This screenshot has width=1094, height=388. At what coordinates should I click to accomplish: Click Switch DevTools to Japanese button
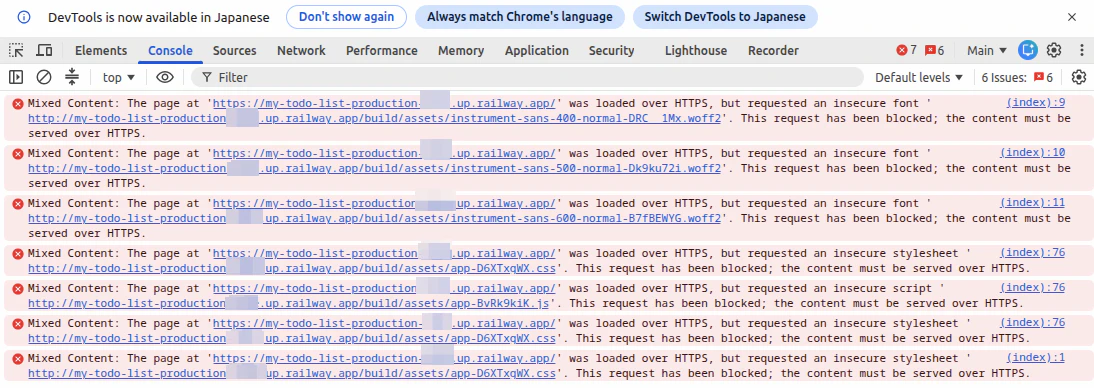[725, 17]
